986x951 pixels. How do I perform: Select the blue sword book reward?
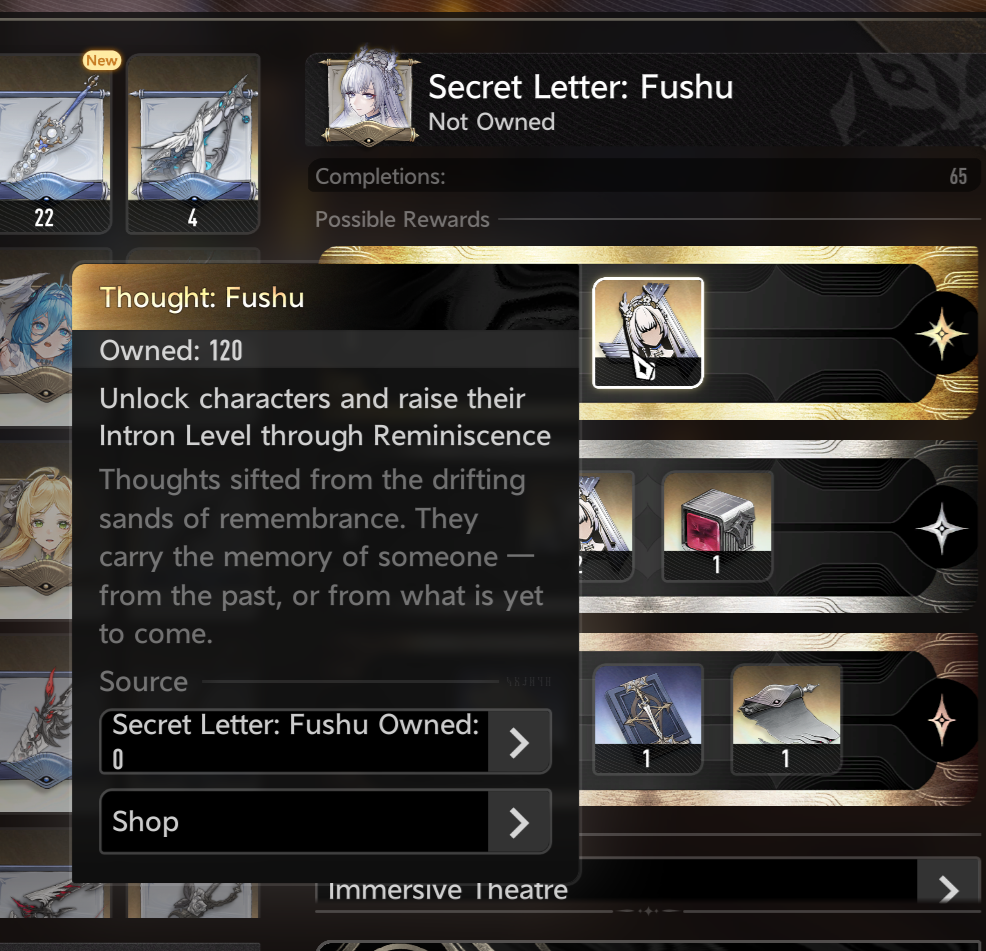[x=648, y=719]
